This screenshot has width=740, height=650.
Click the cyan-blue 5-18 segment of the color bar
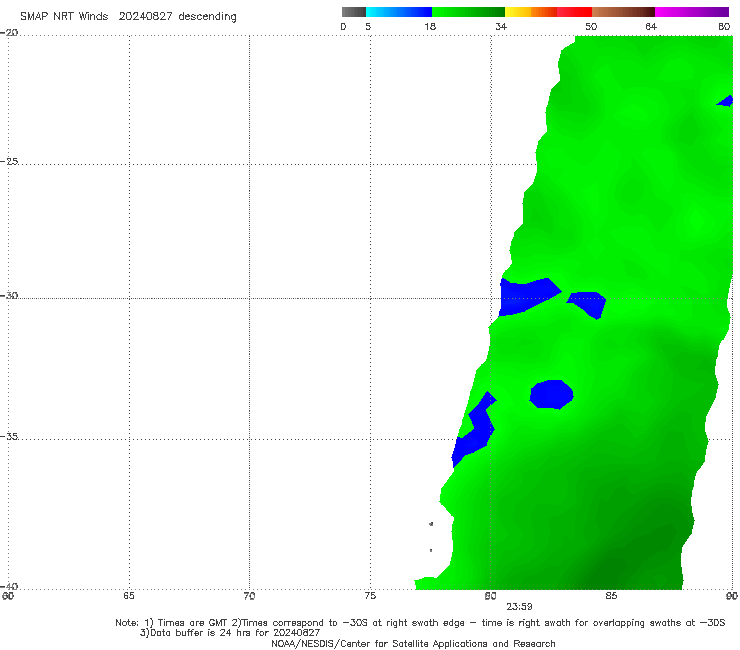pos(399,12)
